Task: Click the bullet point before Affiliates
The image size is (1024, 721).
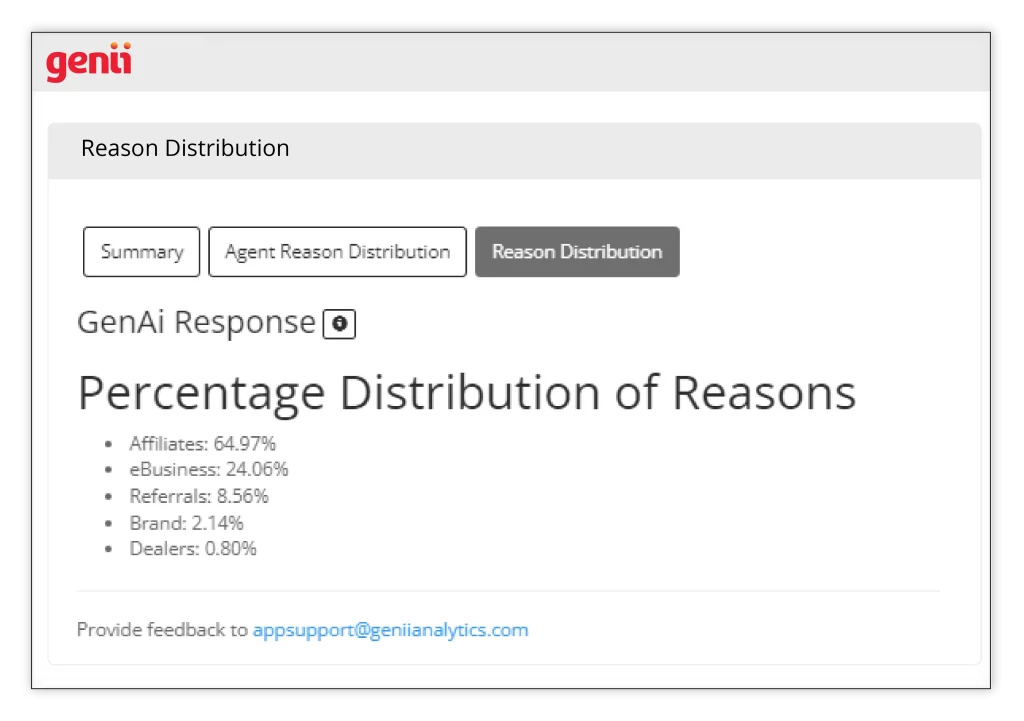Action: point(109,444)
